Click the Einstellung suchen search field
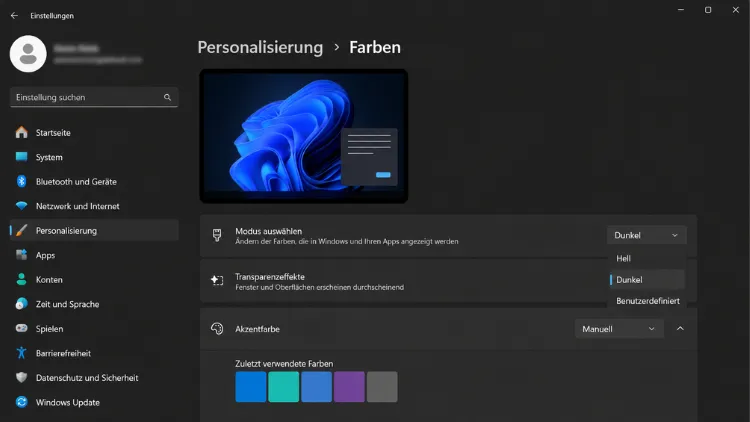The image size is (750, 422). click(x=94, y=97)
